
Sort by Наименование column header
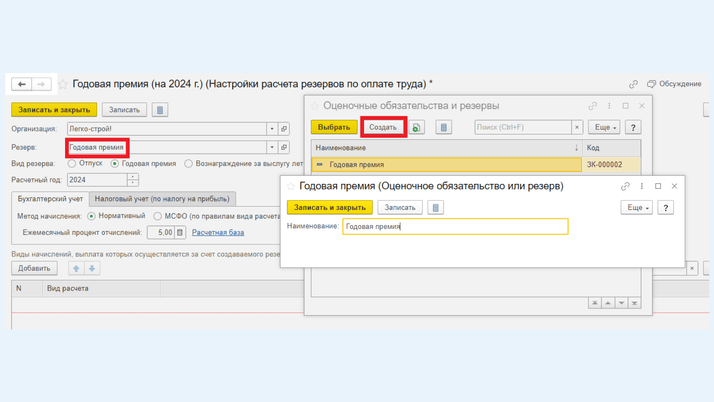click(447, 148)
